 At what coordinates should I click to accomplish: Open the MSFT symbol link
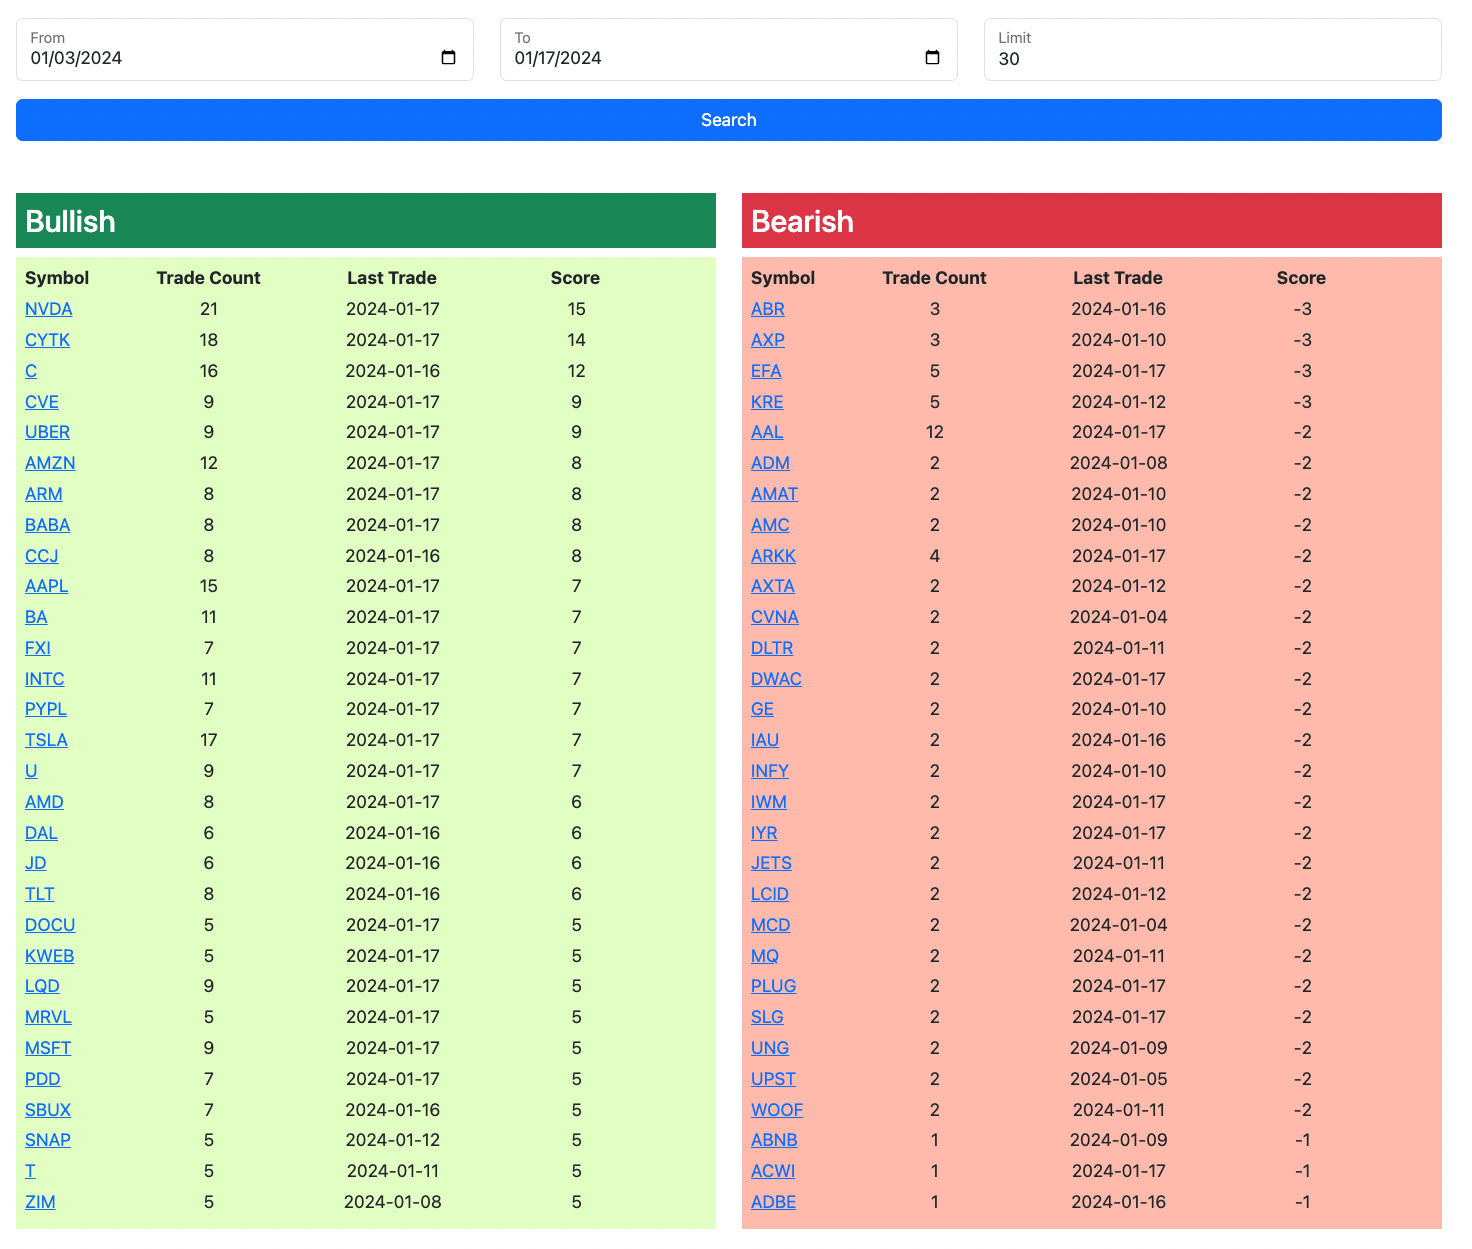click(48, 1048)
